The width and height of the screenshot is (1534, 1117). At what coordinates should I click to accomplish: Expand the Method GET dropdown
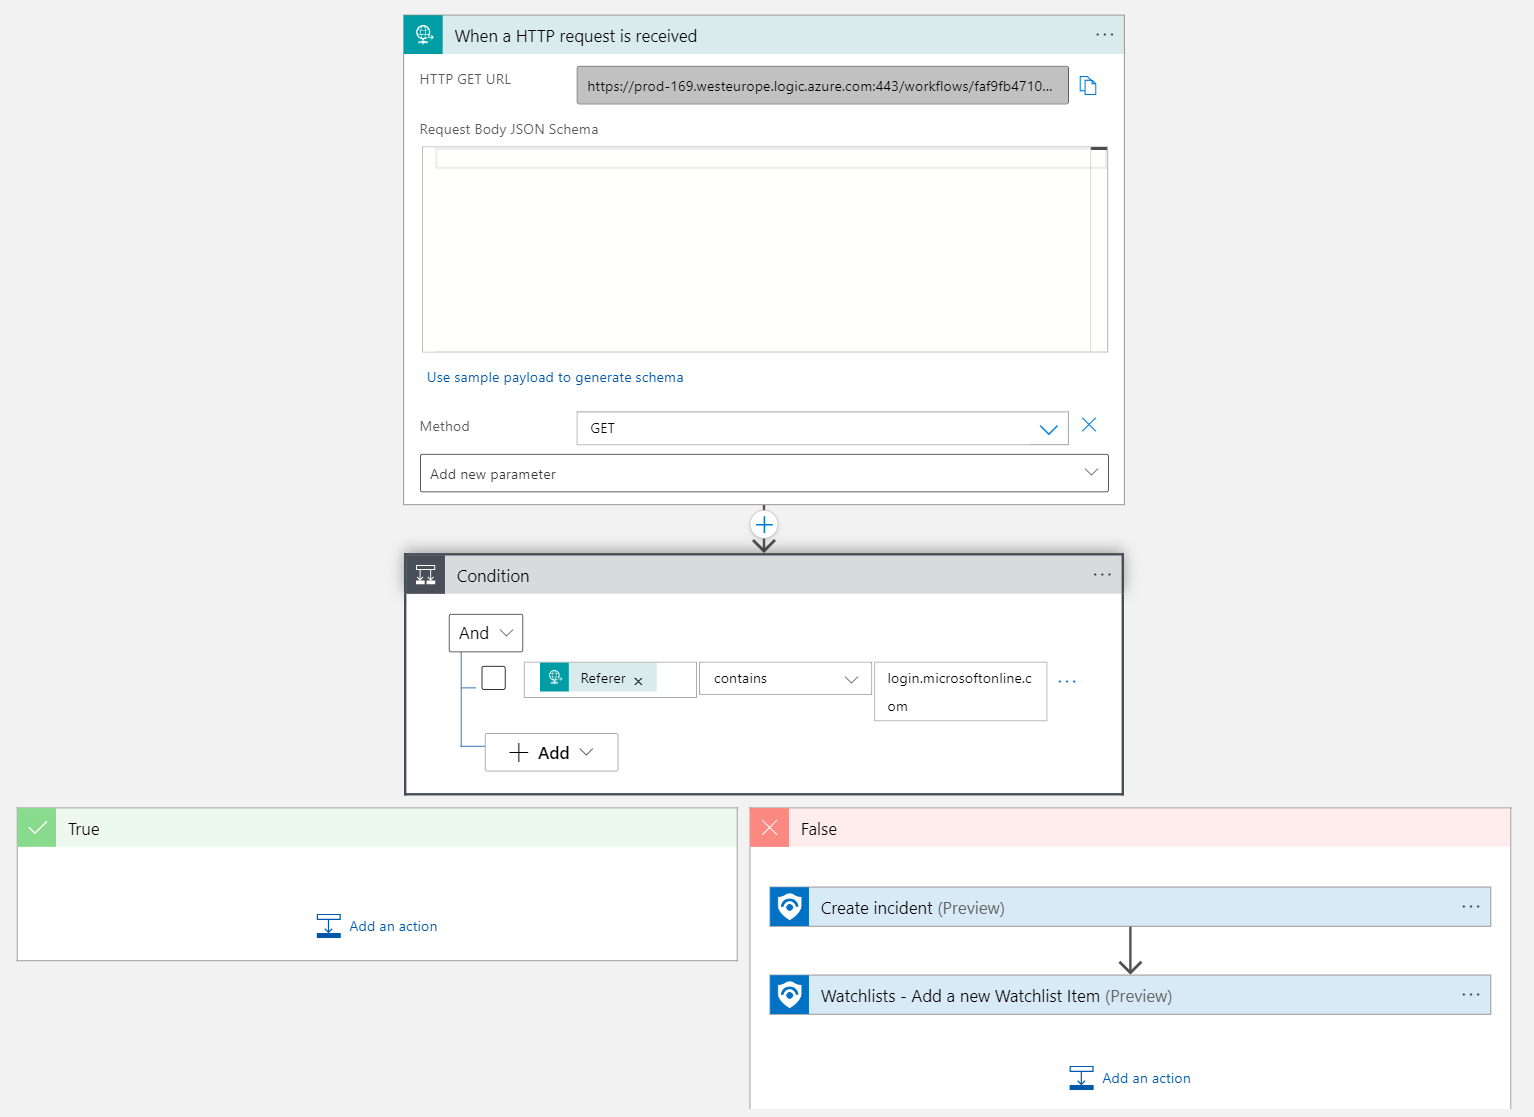[x=1047, y=429]
